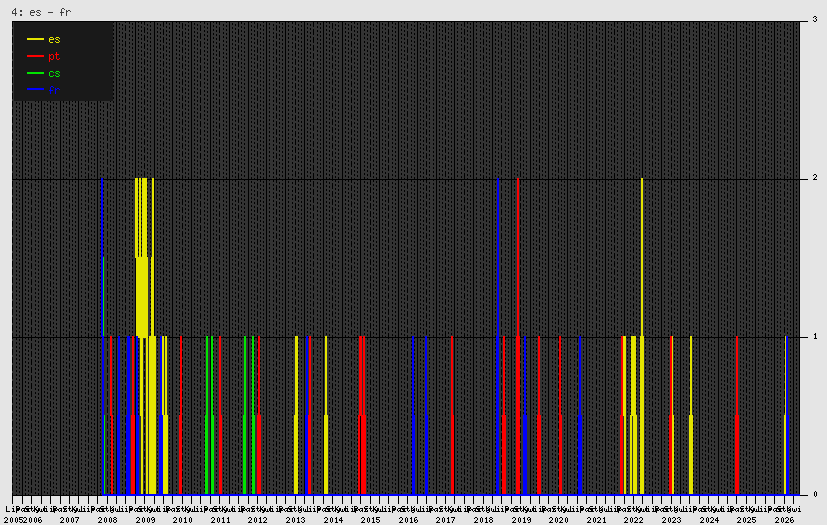Click the blue bar between 2020 and 2021
827x525 pixels.
coord(580,415)
